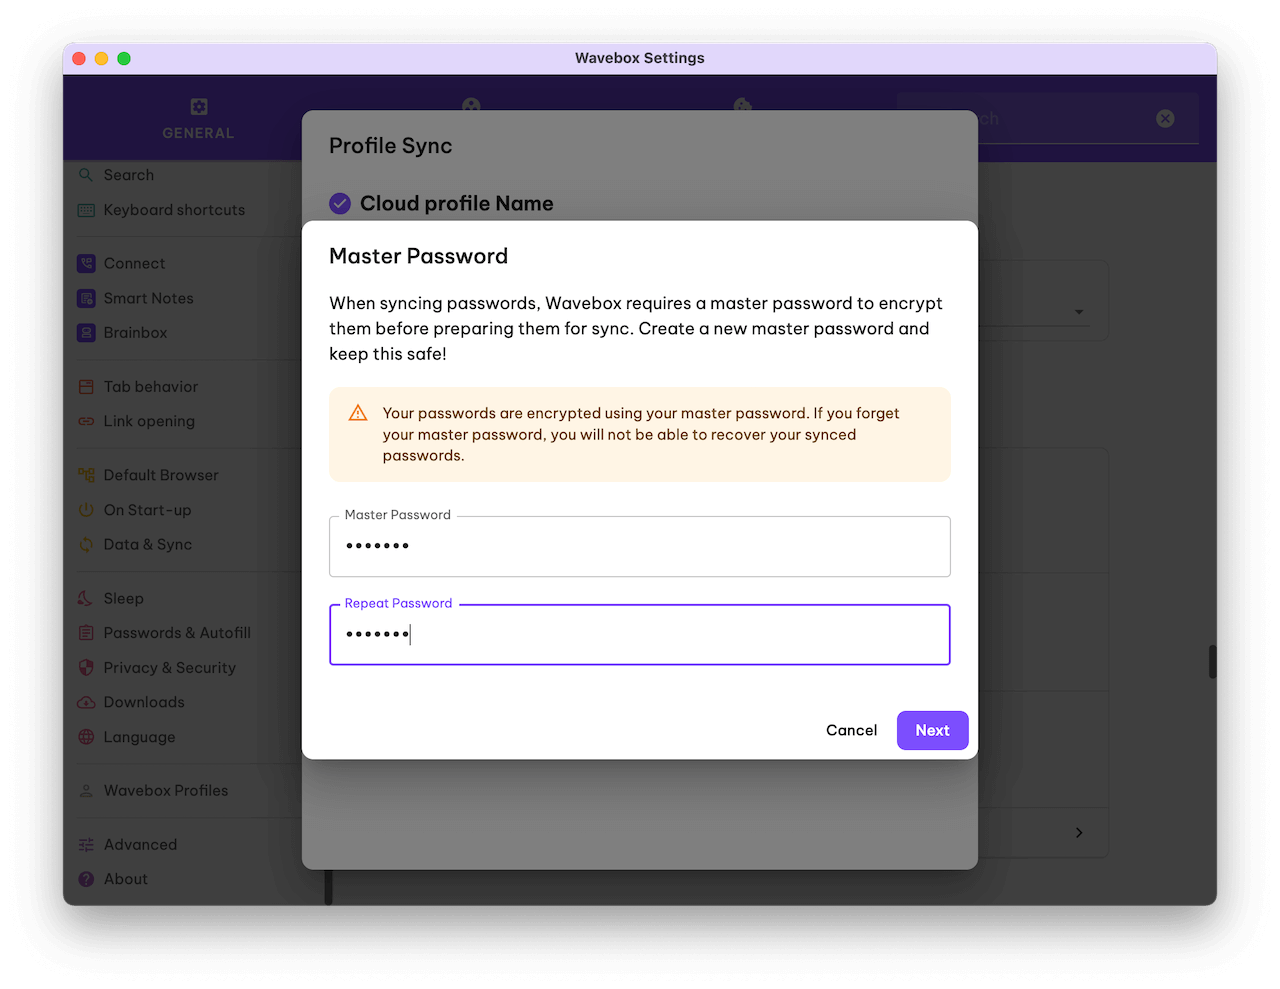
Task: Click the Sleep moon icon
Action: click(86, 598)
